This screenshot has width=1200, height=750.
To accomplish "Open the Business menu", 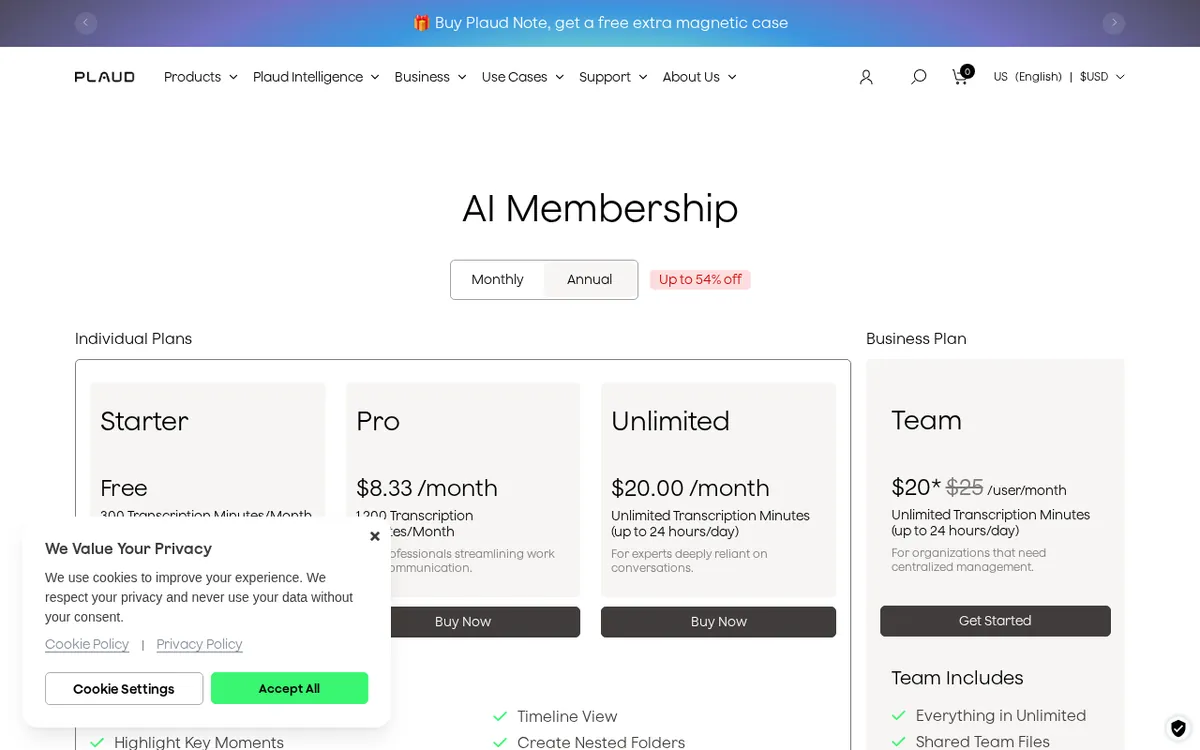I will pos(430,77).
